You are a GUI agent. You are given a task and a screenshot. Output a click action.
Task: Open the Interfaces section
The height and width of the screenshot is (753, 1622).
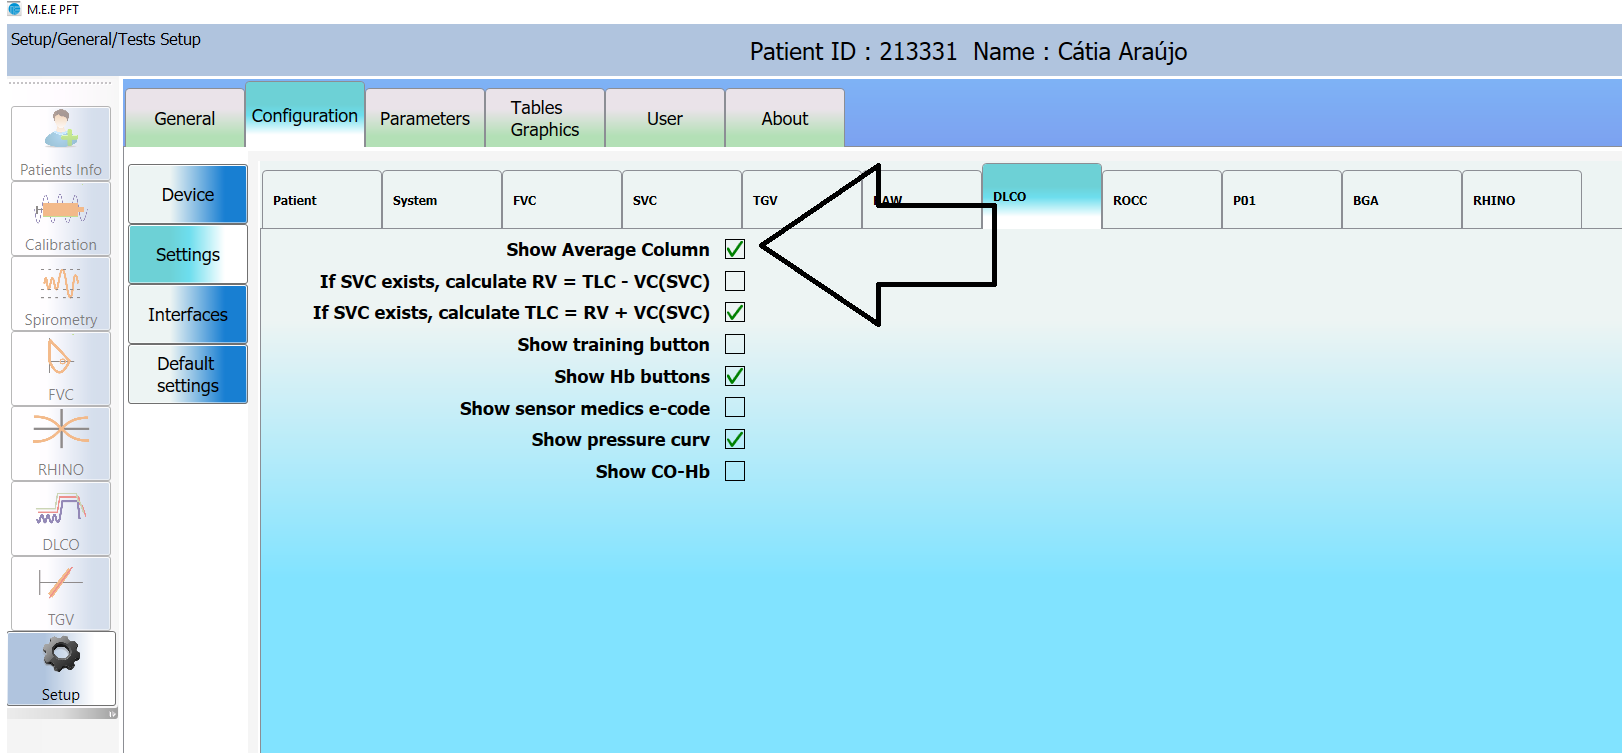point(188,315)
